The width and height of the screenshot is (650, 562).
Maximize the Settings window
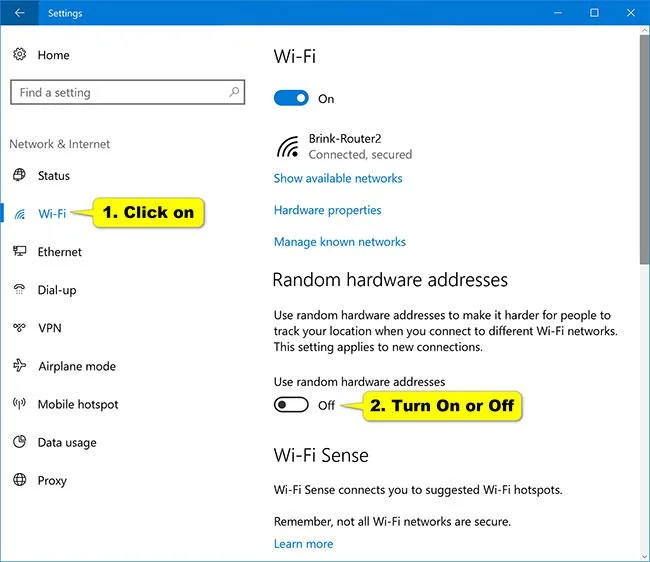[x=594, y=13]
